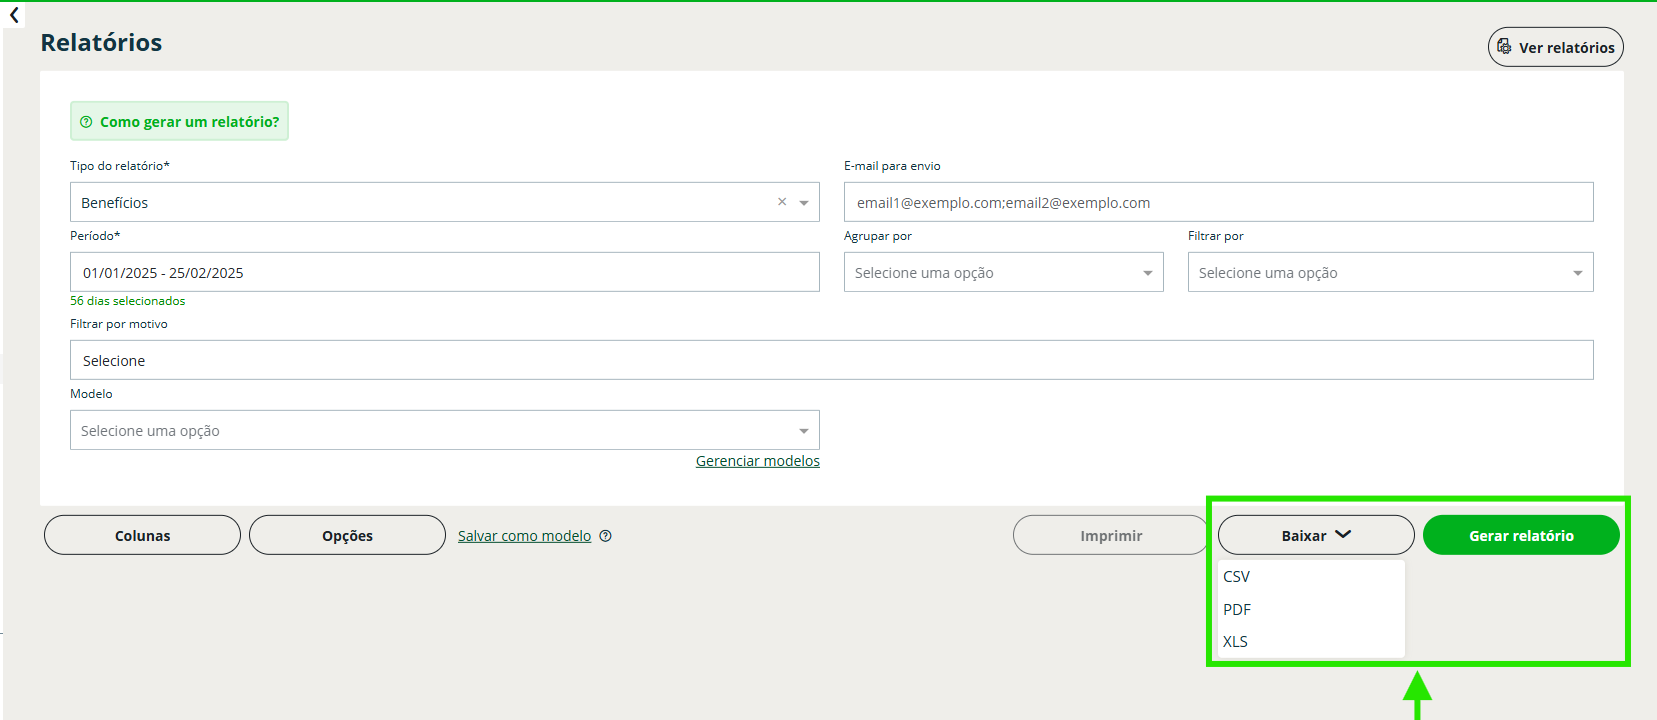The height and width of the screenshot is (720, 1657).
Task: Click the back arrow icon
Action: pyautogui.click(x=14, y=15)
